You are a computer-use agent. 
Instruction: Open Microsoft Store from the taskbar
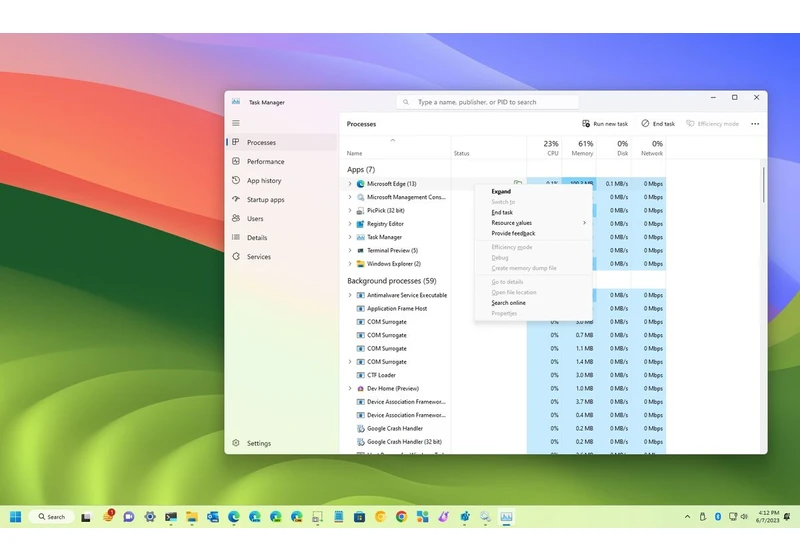coord(359,517)
